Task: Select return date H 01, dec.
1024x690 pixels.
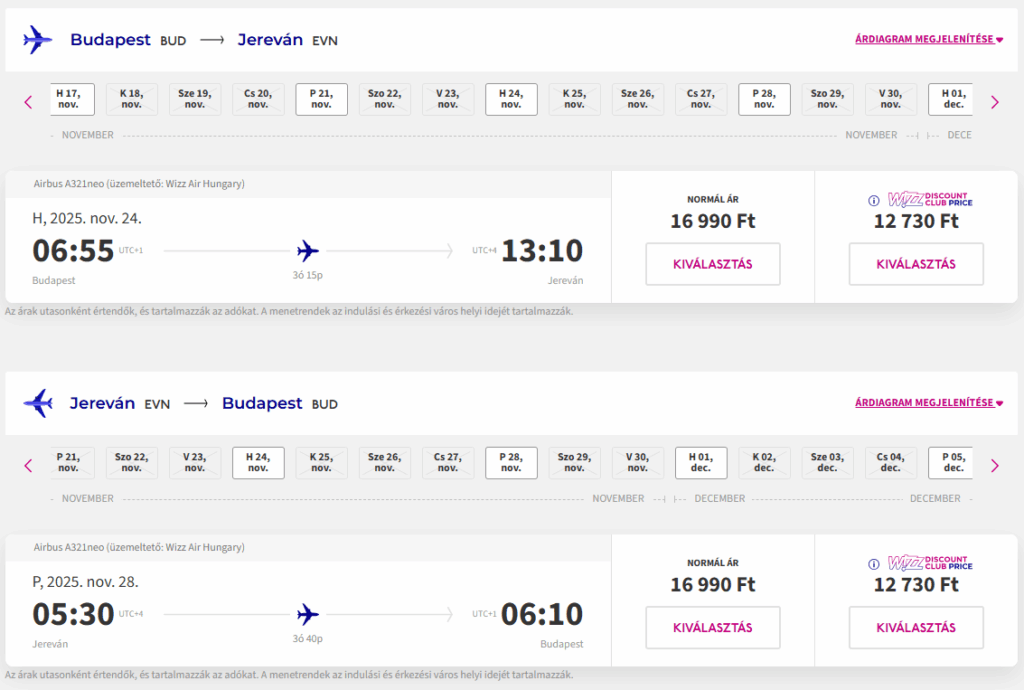Action: click(701, 463)
